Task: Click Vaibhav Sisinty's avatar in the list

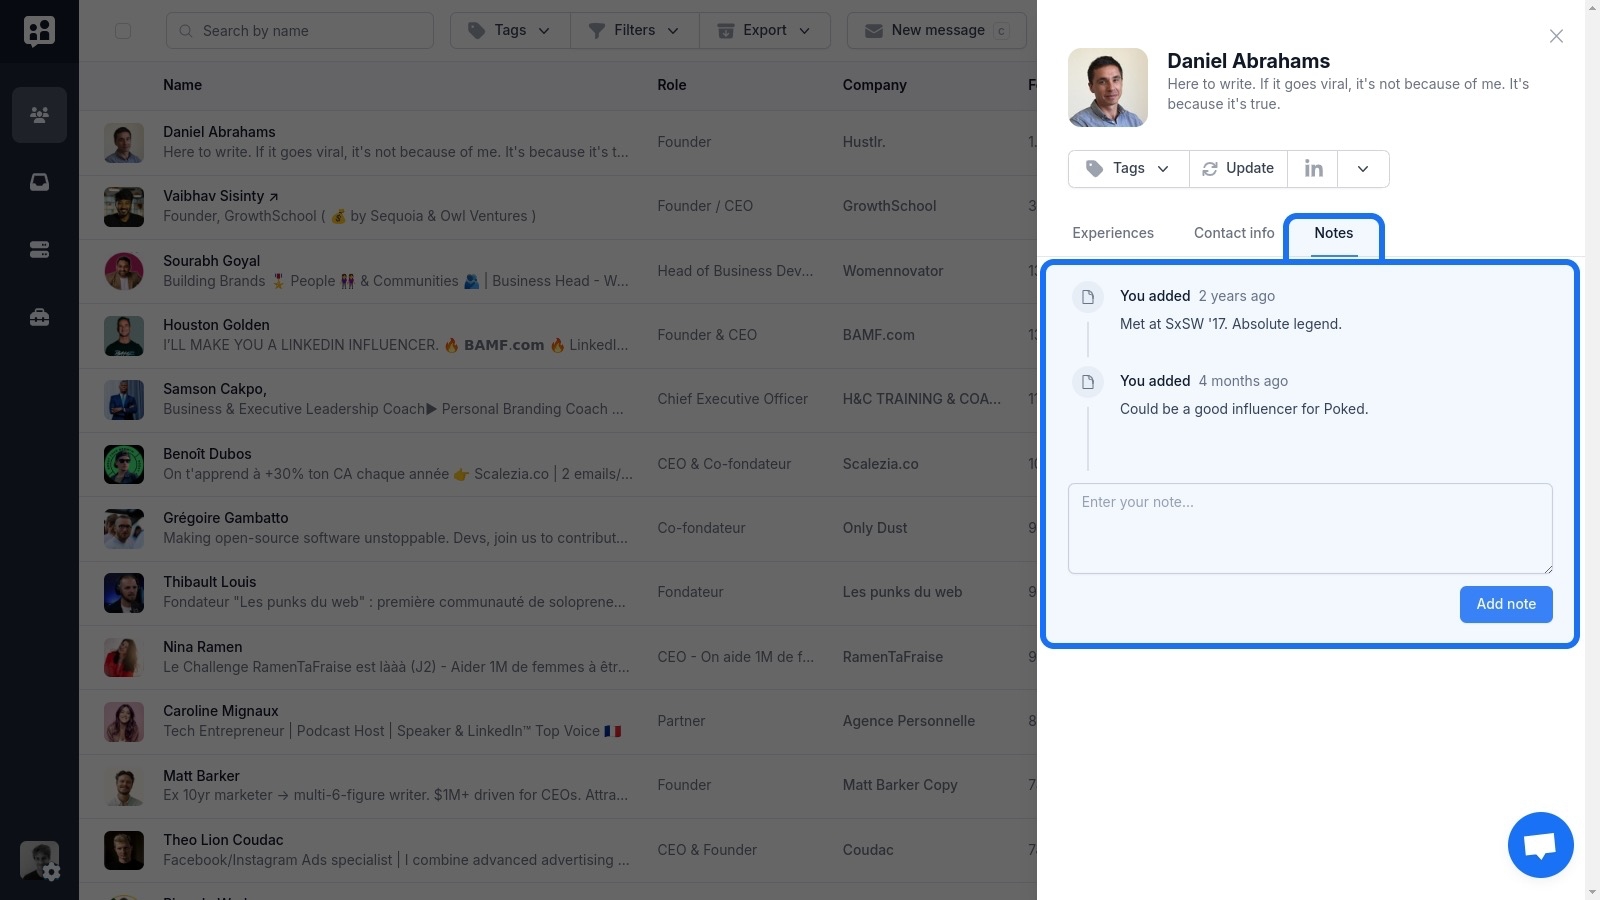Action: 124,207
